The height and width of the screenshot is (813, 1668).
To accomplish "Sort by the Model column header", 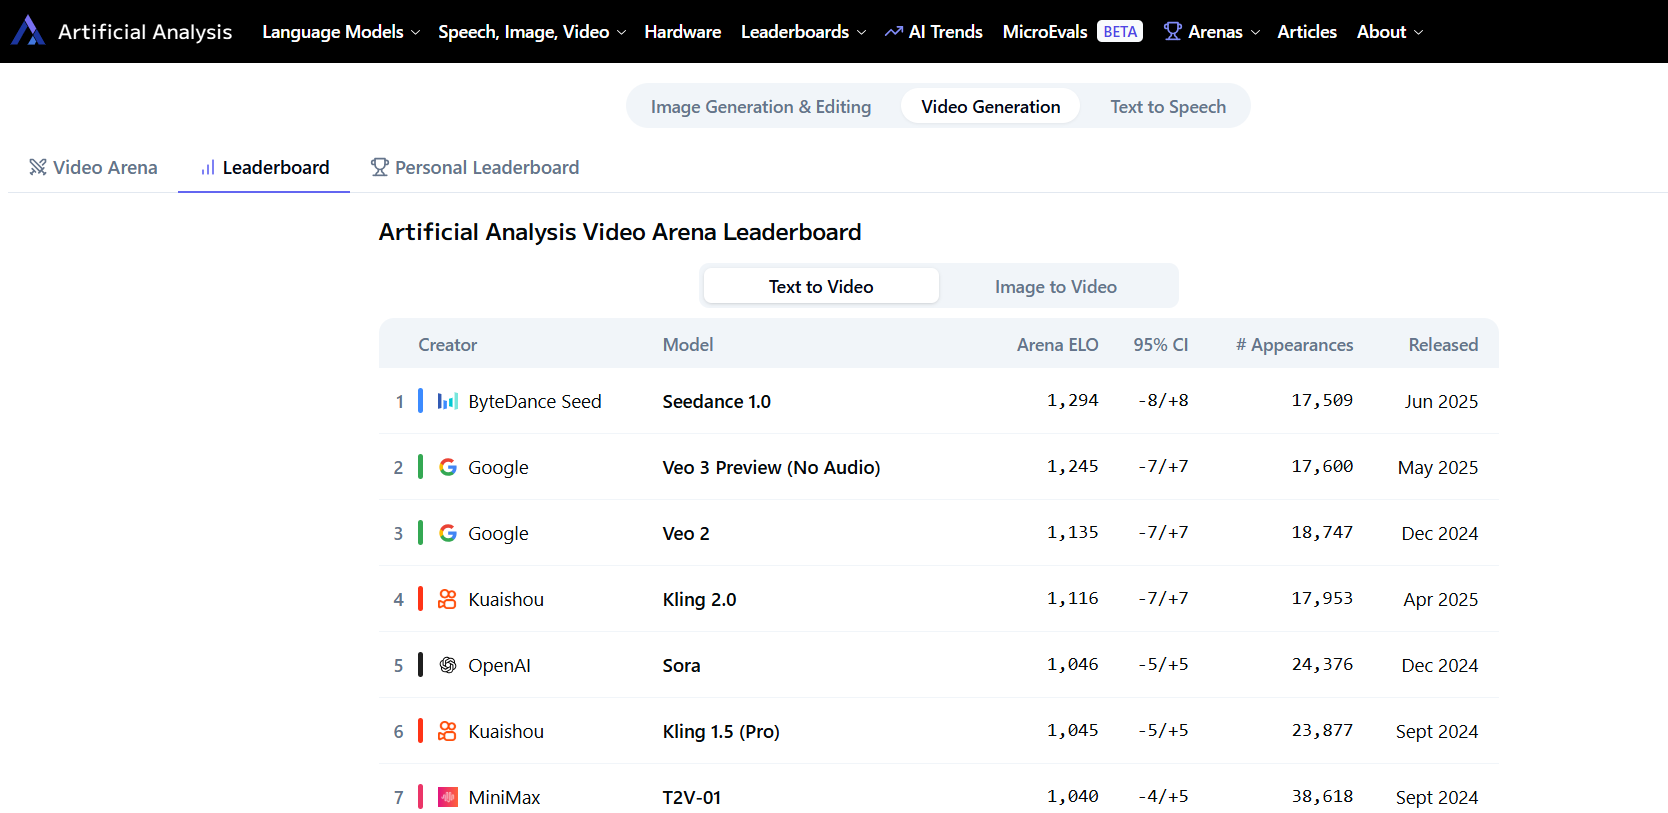I will 688,345.
